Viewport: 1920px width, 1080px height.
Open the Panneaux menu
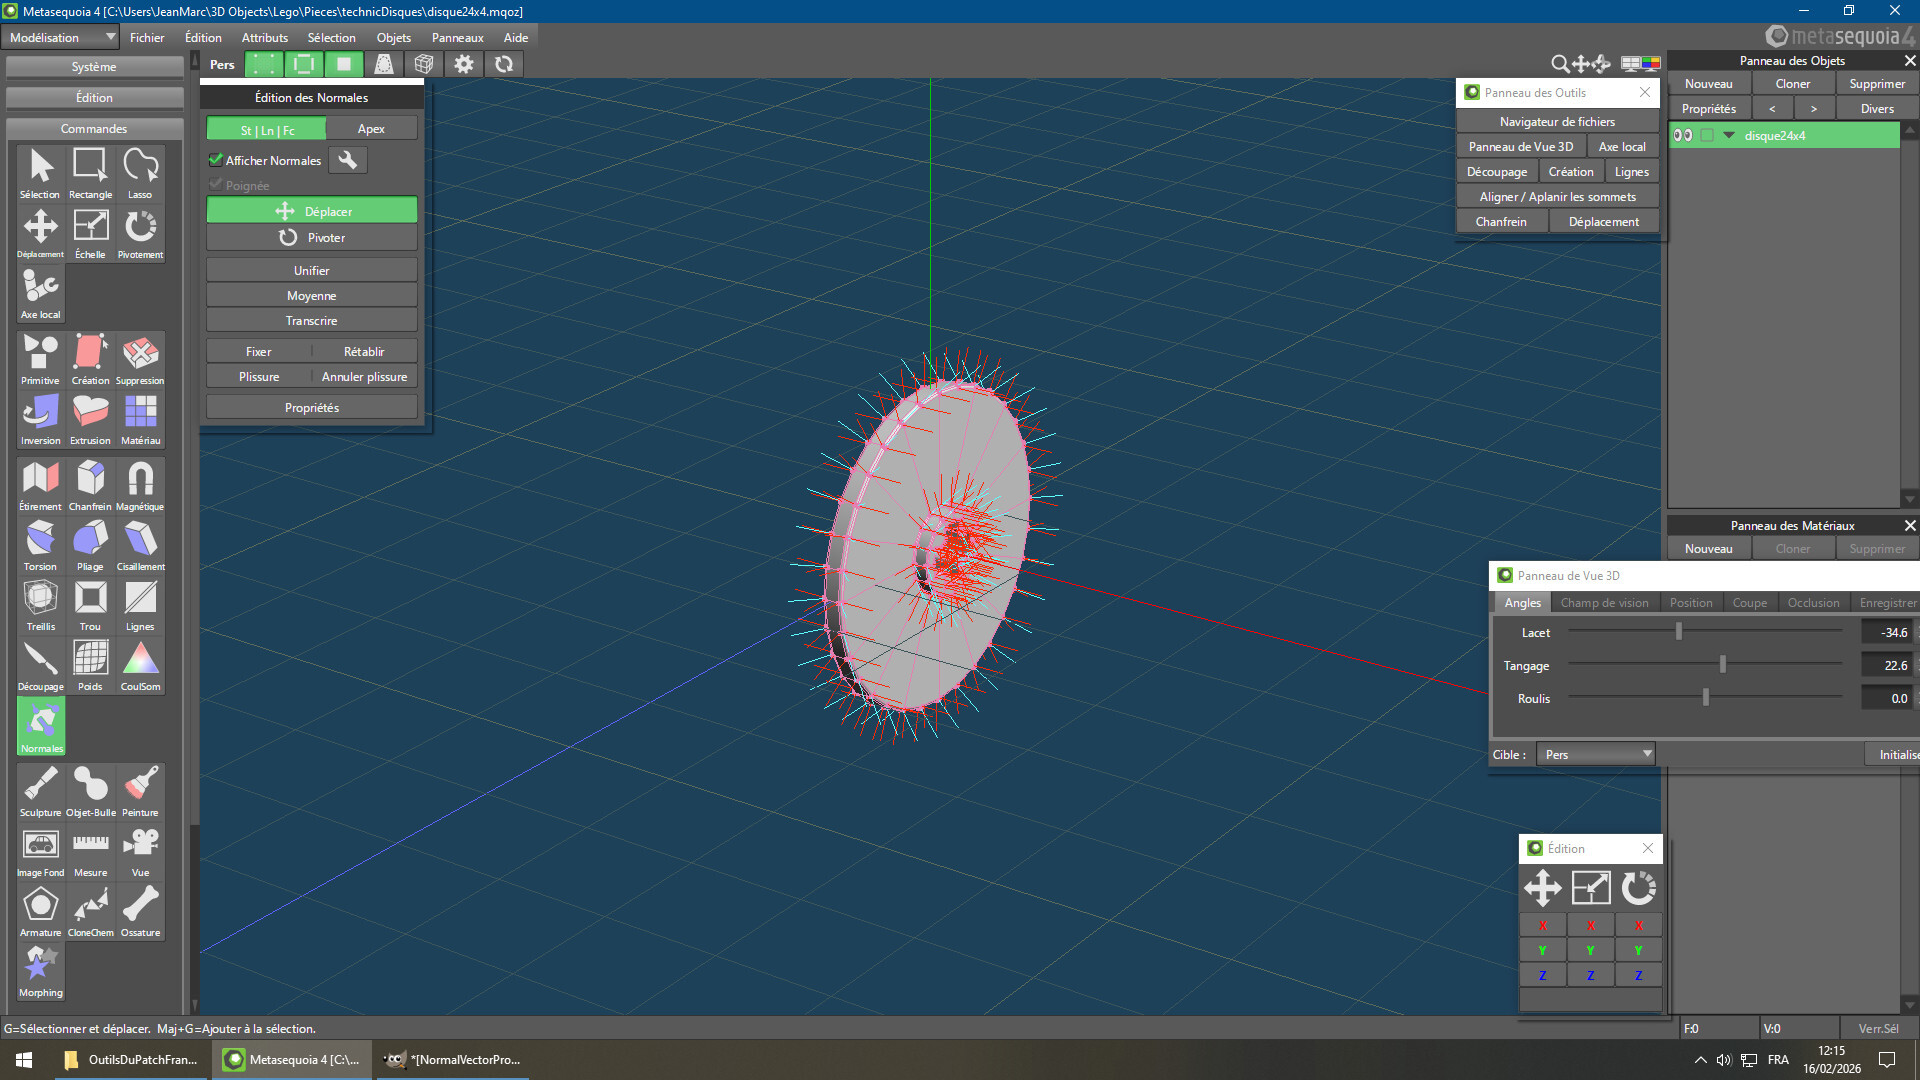457,37
